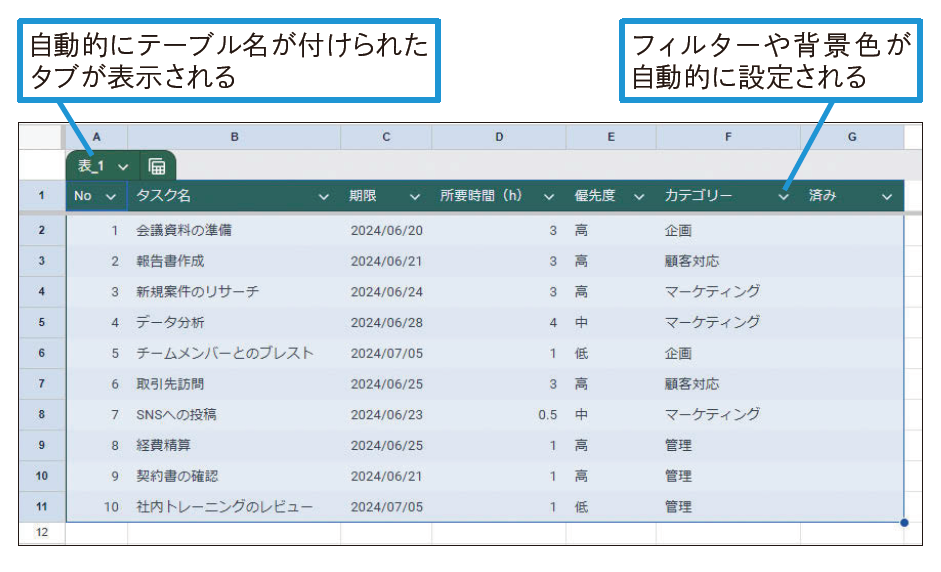Open the 期限 column filter dropdown
This screenshot has width=941, height=572.
tap(415, 196)
